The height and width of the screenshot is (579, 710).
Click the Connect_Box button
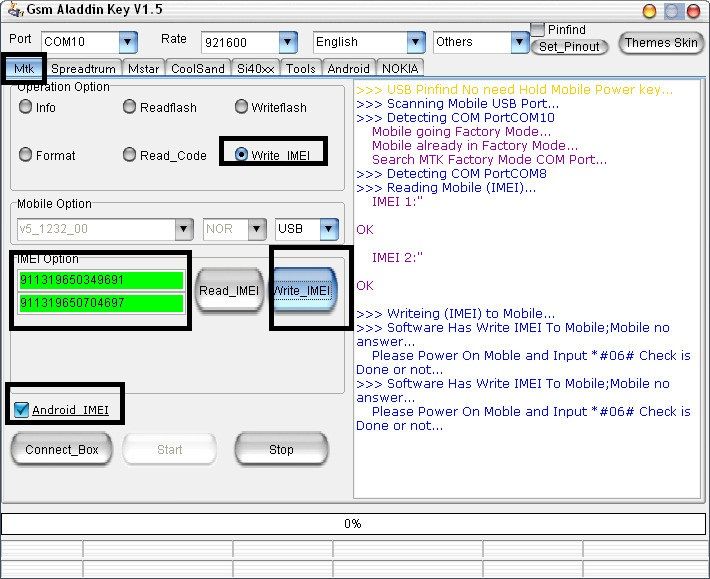pos(62,450)
